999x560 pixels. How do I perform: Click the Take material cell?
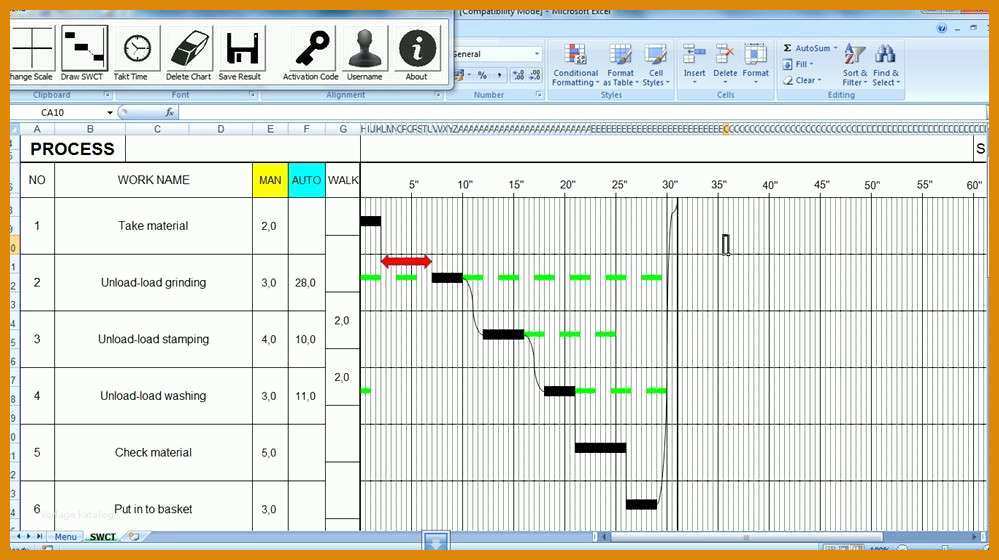pos(154,226)
